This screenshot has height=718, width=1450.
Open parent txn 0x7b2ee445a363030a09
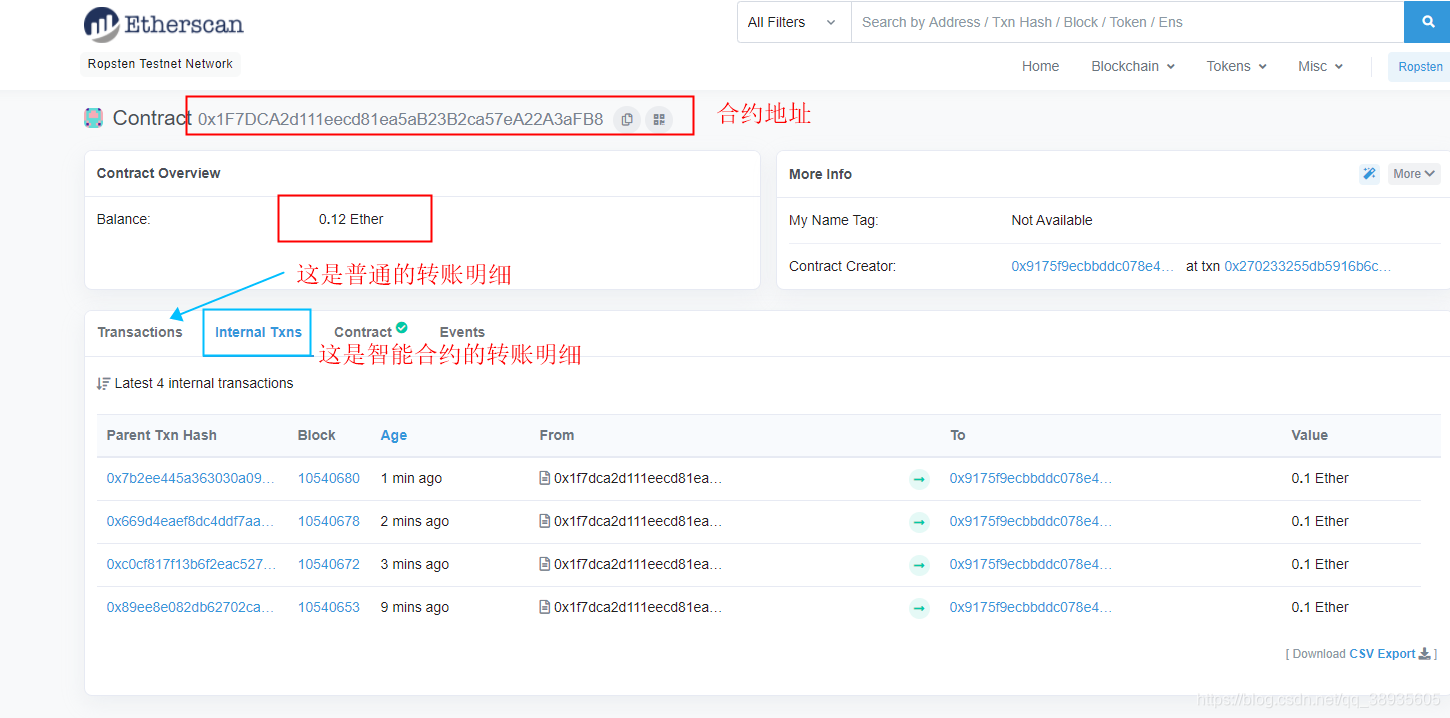coord(190,478)
